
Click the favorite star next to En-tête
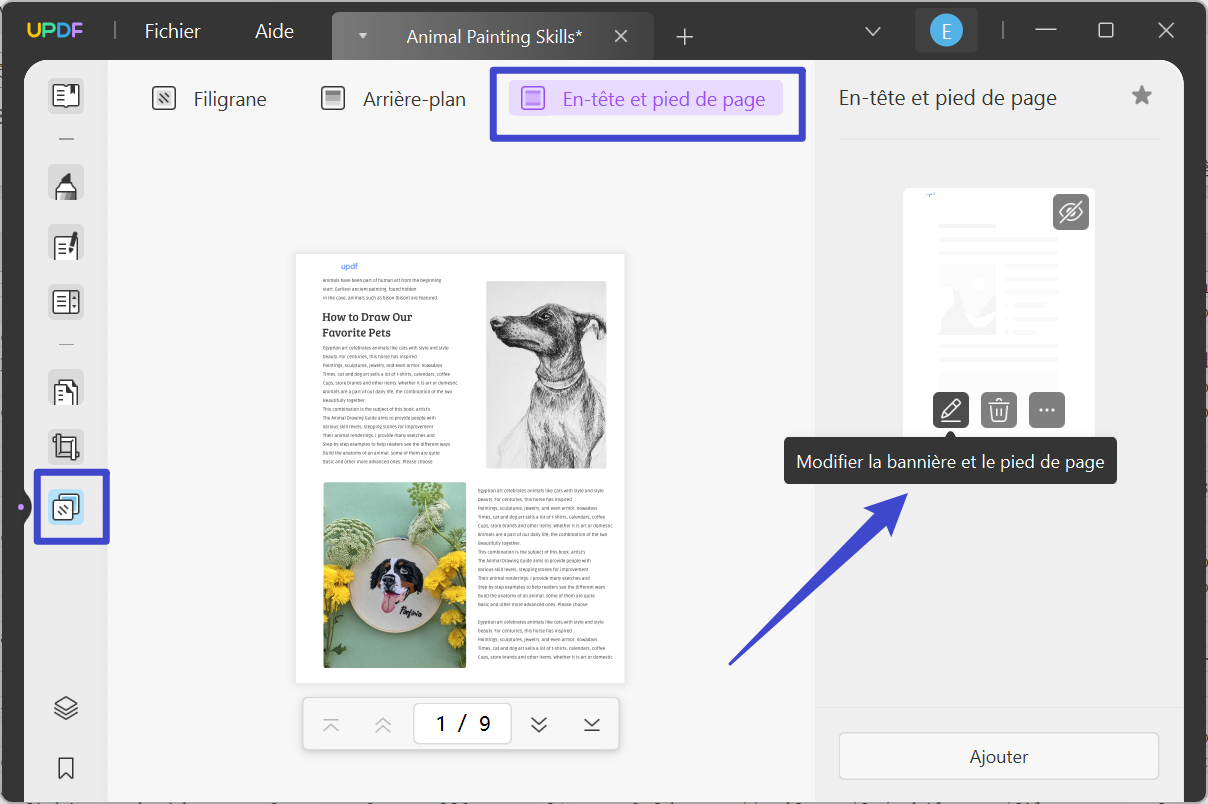[1141, 96]
